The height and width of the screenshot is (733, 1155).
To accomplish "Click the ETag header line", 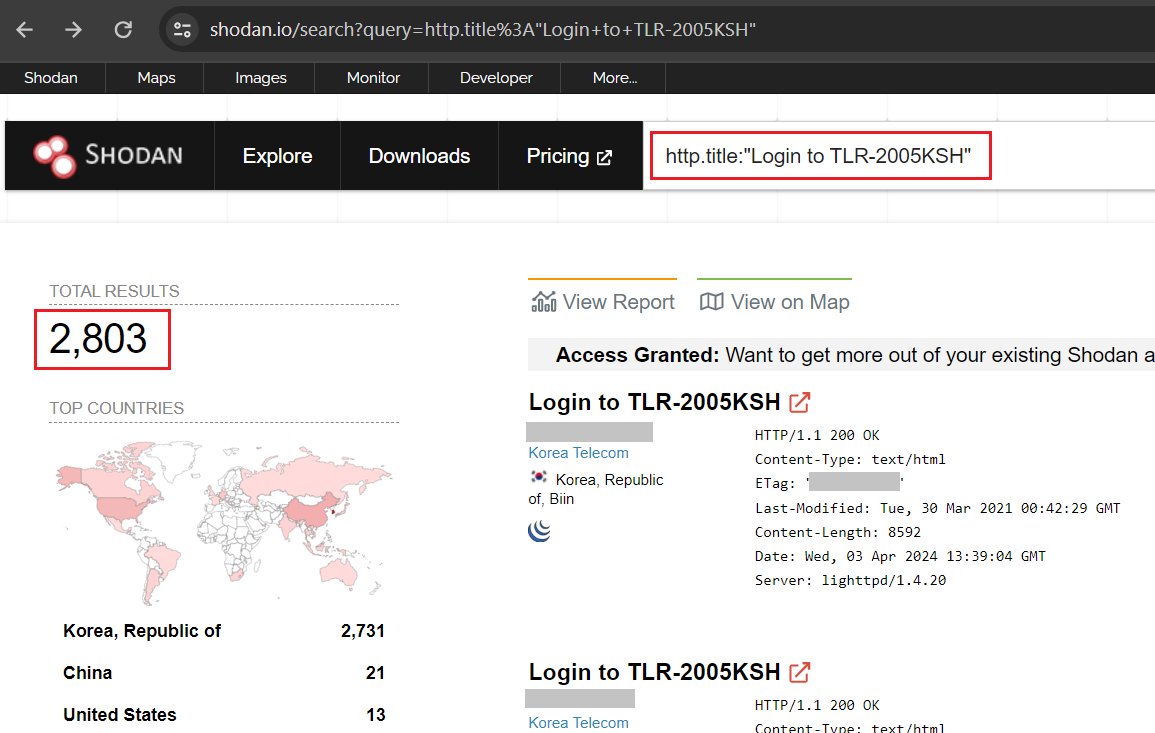I will [829, 483].
